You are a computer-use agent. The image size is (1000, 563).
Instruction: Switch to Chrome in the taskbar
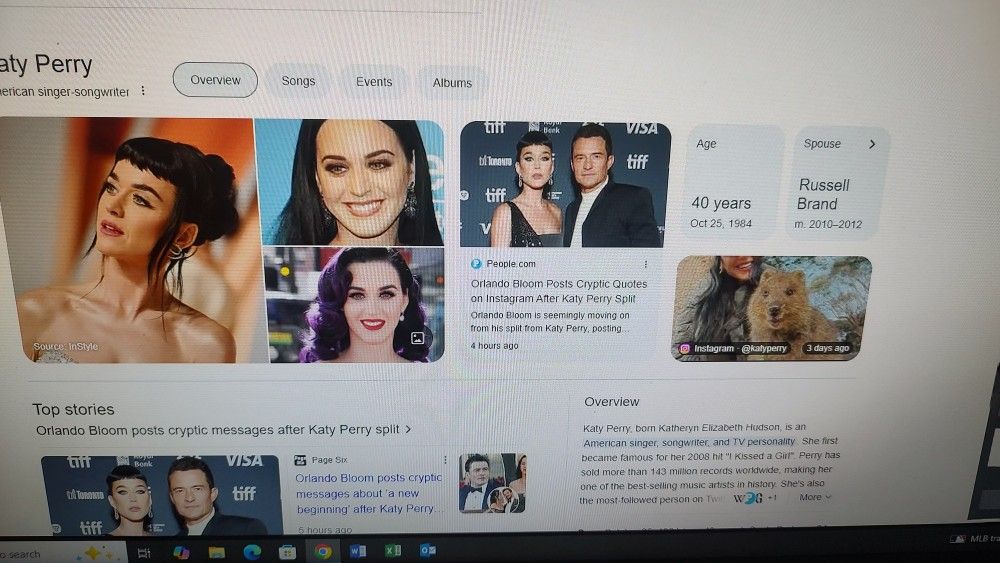(323, 551)
